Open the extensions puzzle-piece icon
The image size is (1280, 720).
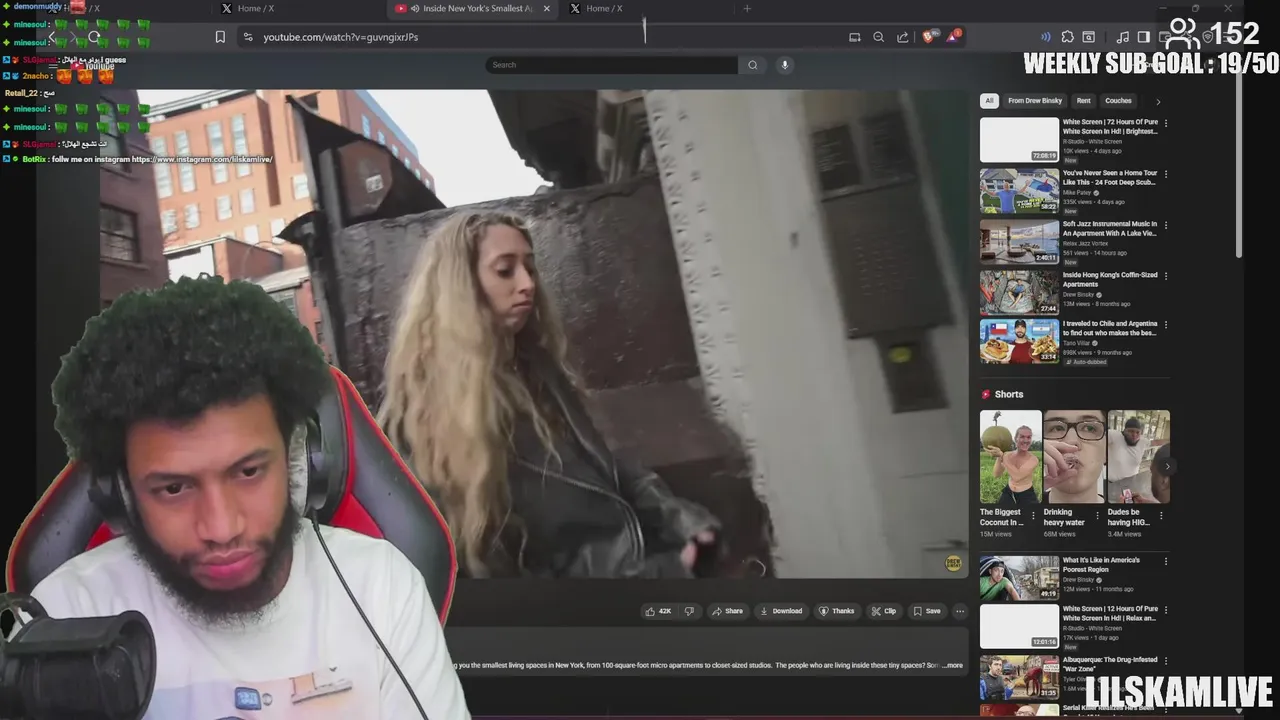tap(1068, 37)
